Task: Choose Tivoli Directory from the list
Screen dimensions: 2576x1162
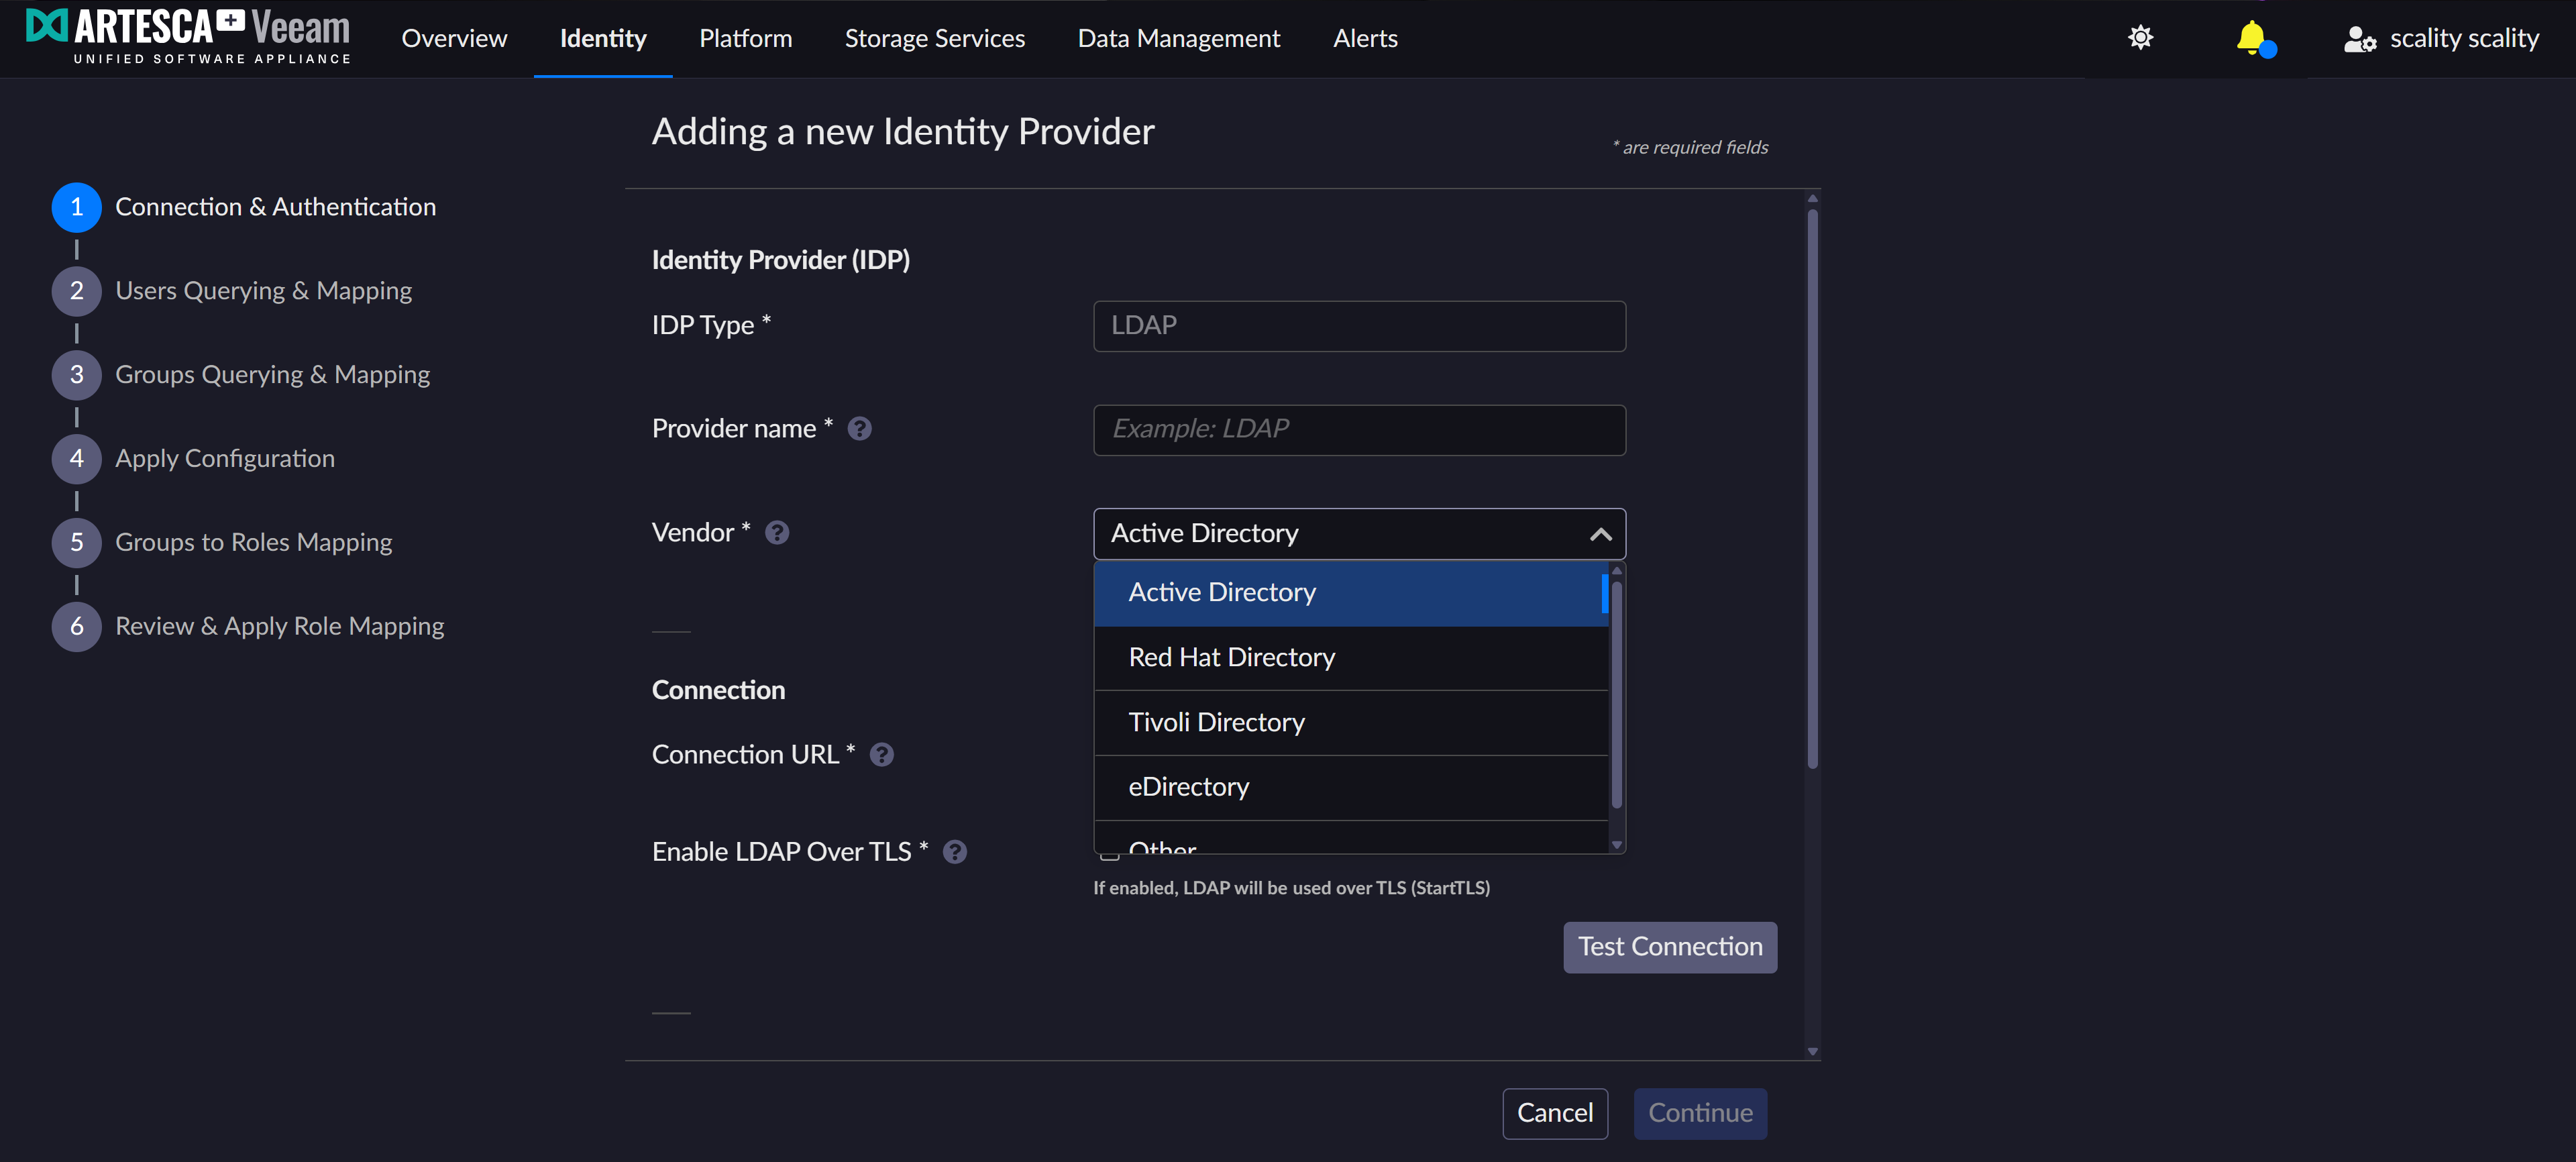Action: click(x=1216, y=722)
